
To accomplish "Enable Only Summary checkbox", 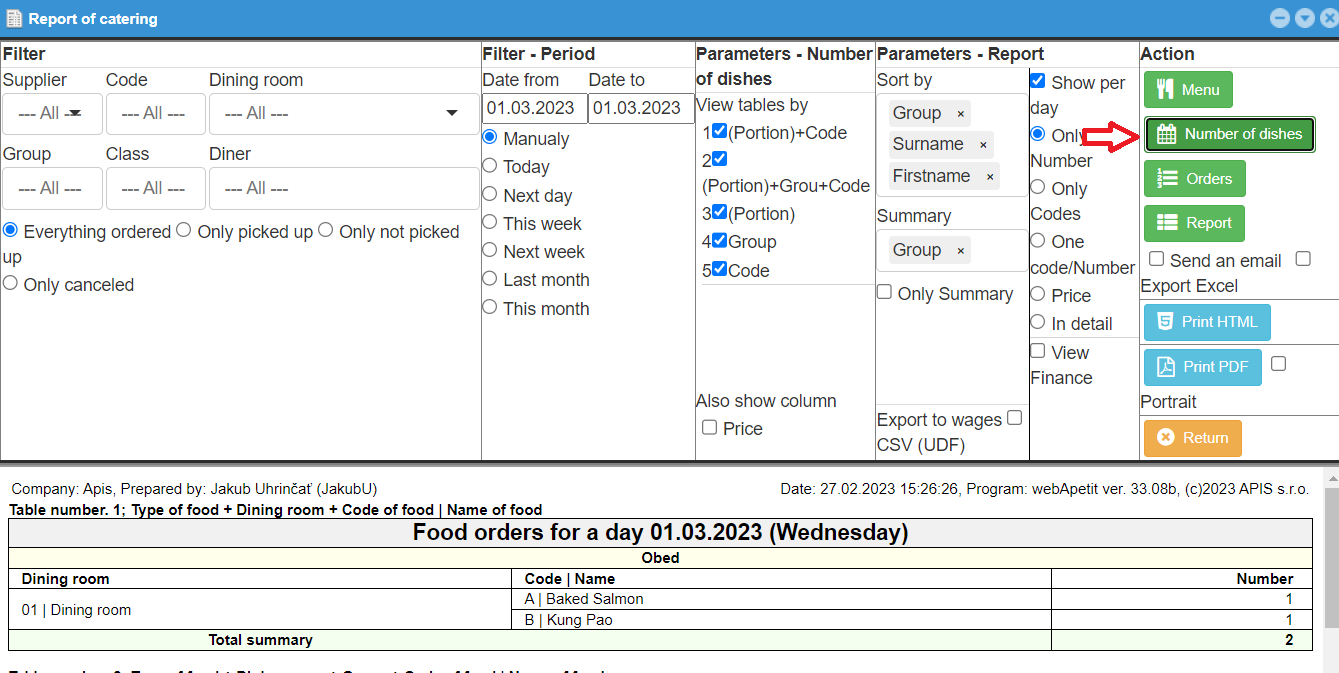I will click(x=885, y=292).
